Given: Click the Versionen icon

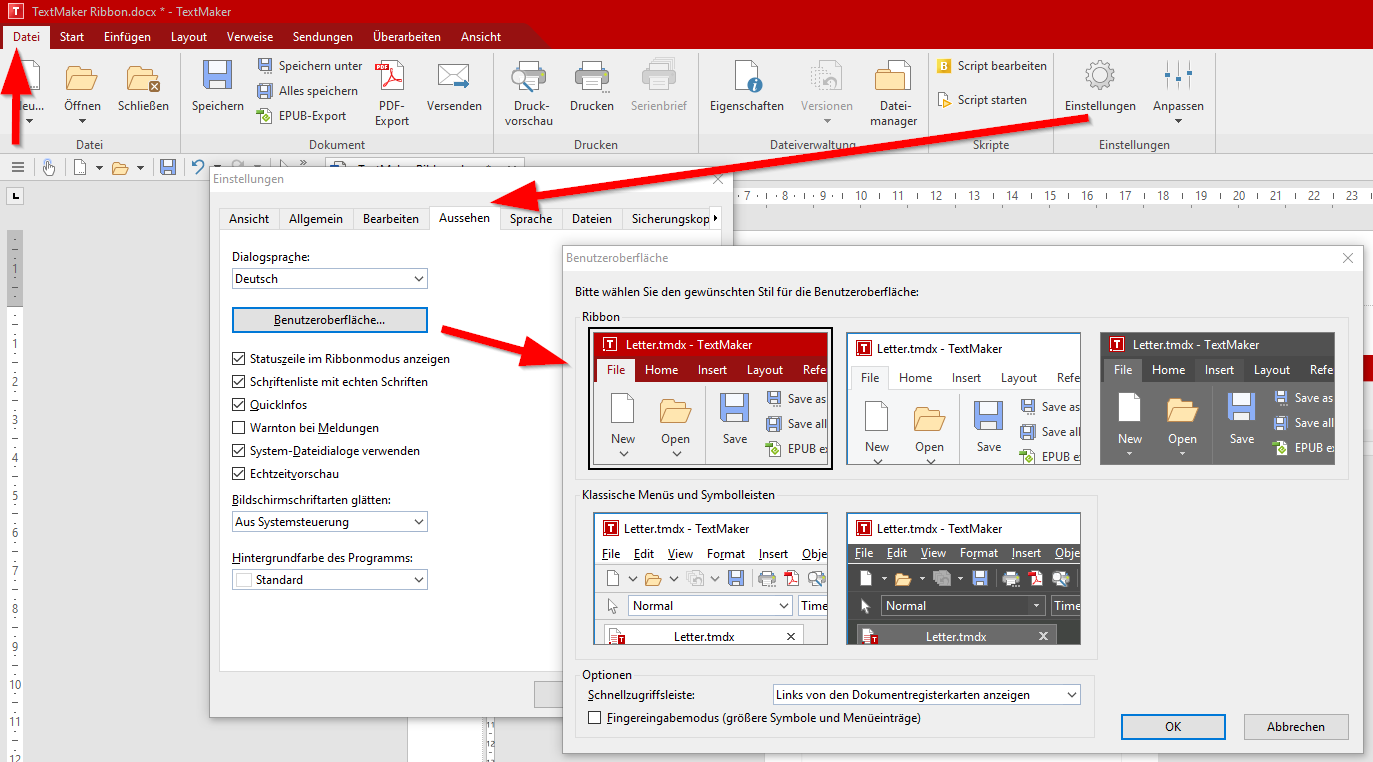Looking at the screenshot, I should (x=827, y=77).
